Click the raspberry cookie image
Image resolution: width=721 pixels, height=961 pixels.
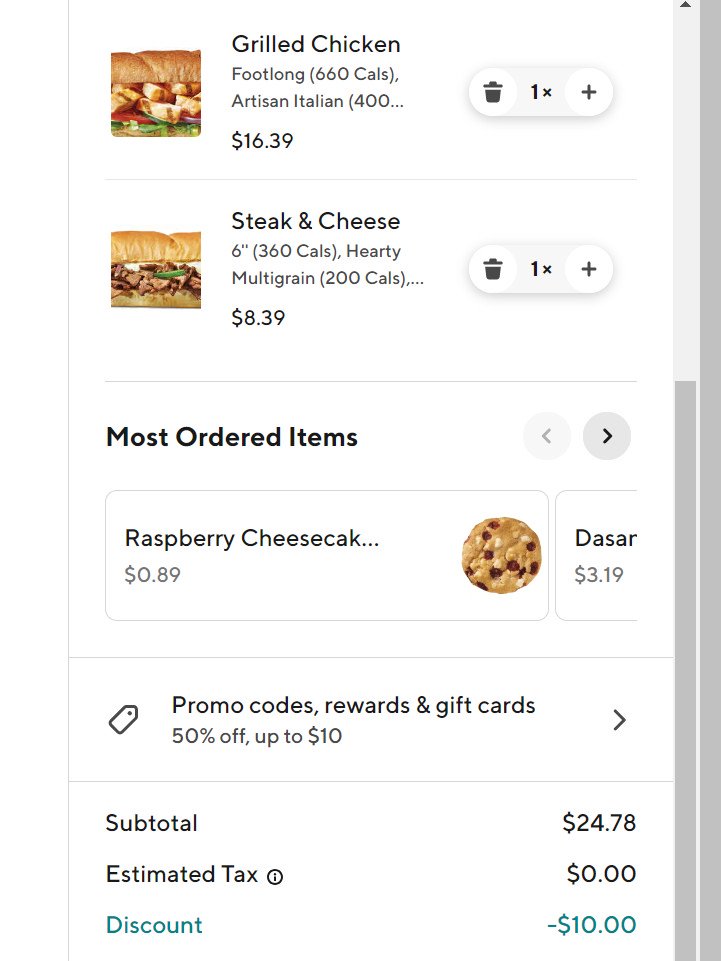(x=502, y=555)
